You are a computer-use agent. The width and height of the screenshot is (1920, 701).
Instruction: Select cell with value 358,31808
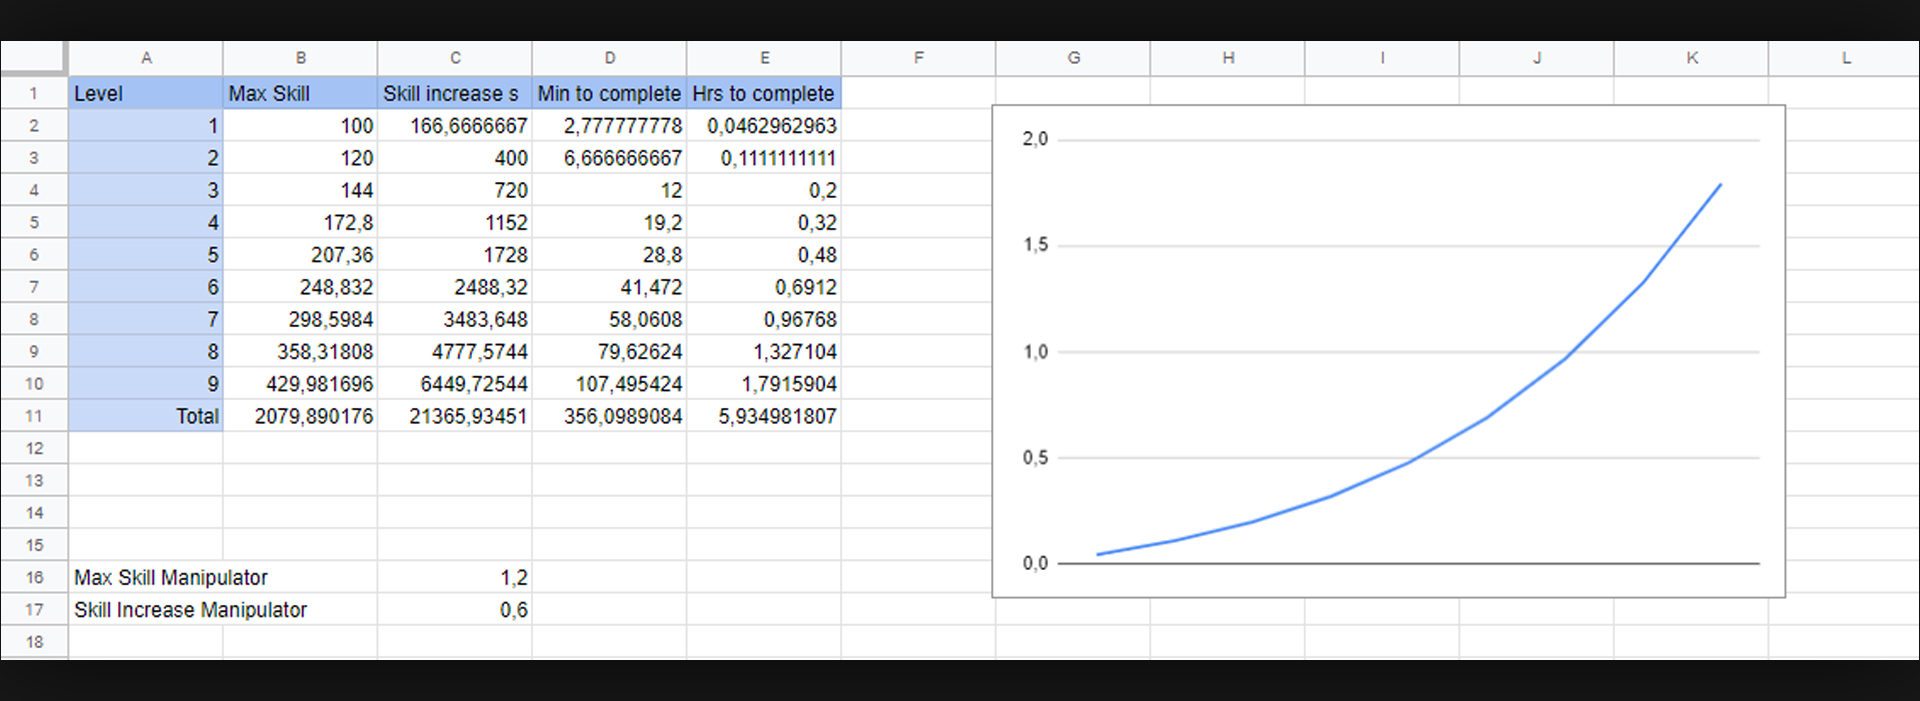tap(300, 351)
